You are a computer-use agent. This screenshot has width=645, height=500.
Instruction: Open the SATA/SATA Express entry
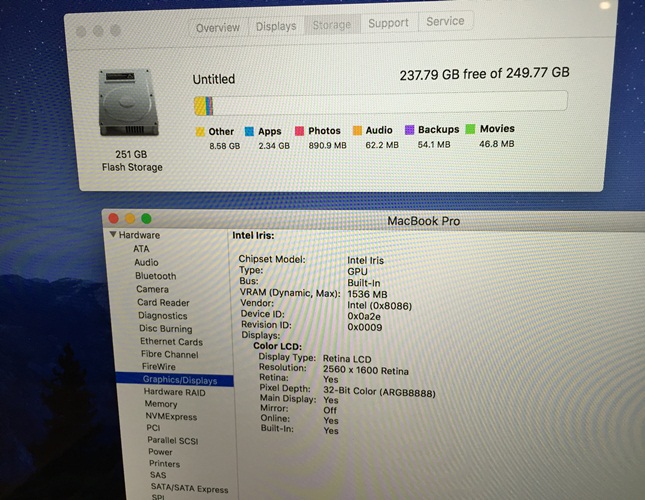coord(189,488)
